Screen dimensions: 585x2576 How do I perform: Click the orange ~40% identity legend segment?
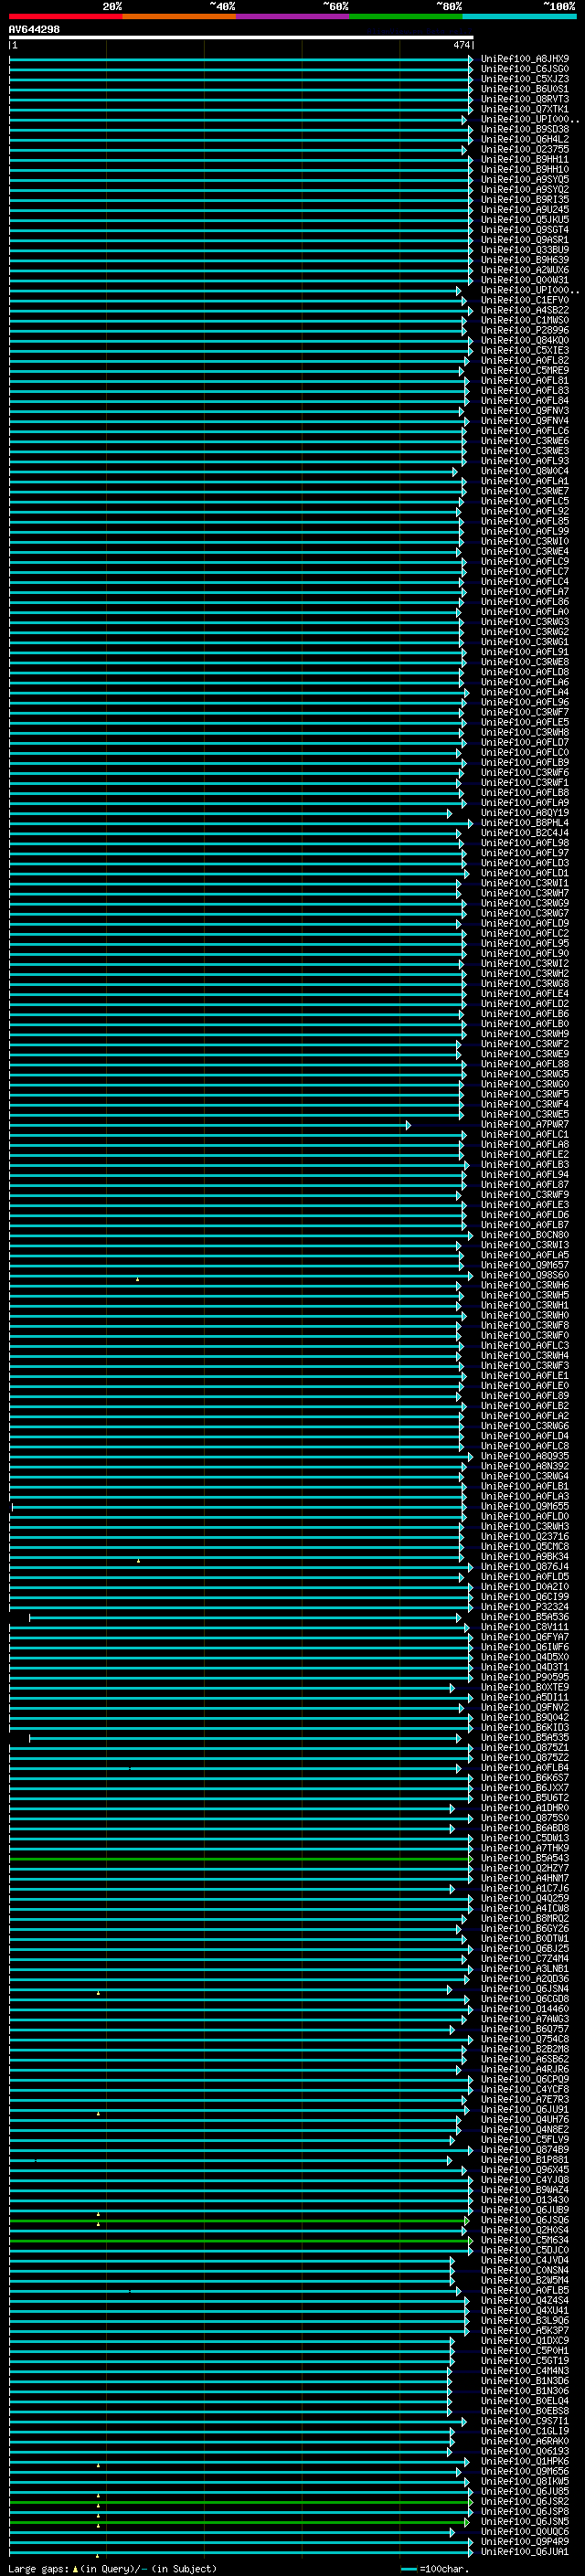tap(180, 16)
